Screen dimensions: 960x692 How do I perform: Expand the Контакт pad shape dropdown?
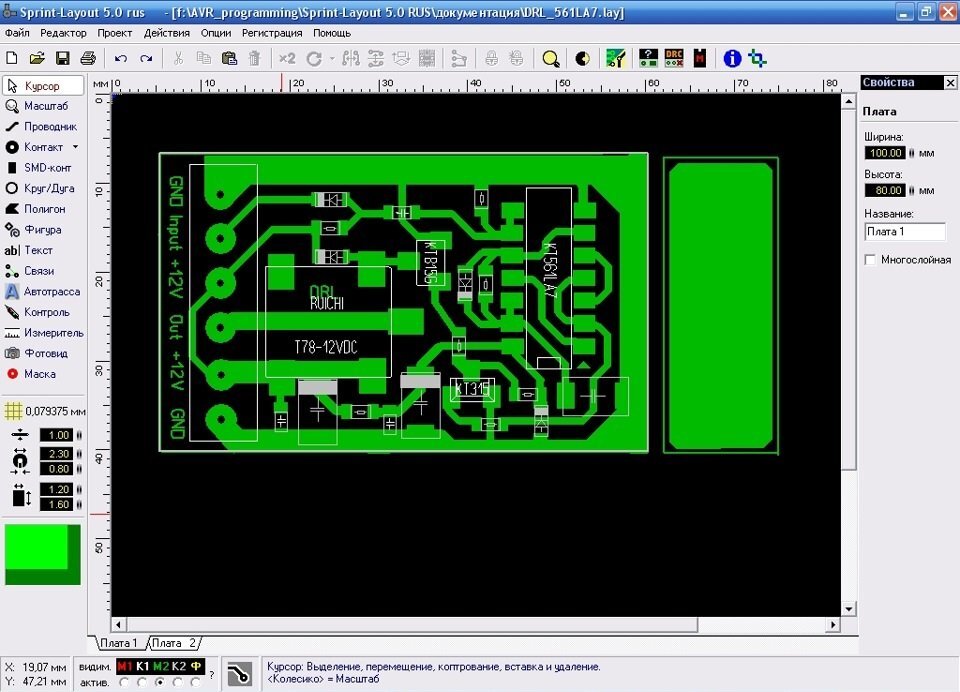[75, 147]
